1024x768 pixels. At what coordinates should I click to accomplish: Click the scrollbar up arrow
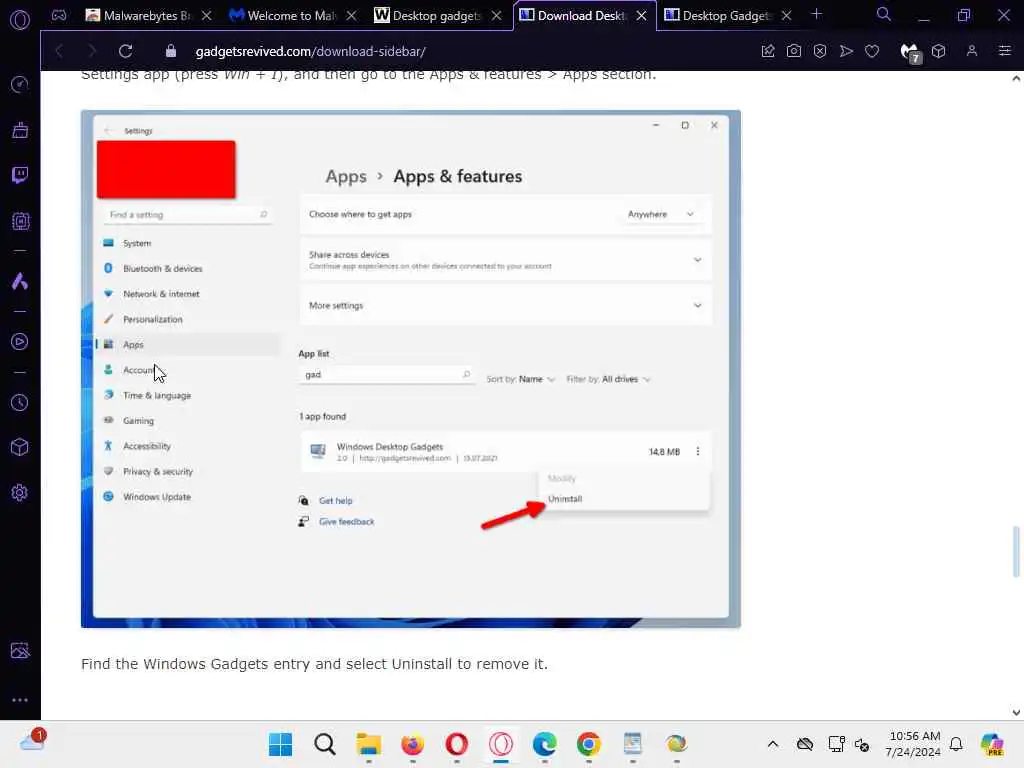(1016, 79)
